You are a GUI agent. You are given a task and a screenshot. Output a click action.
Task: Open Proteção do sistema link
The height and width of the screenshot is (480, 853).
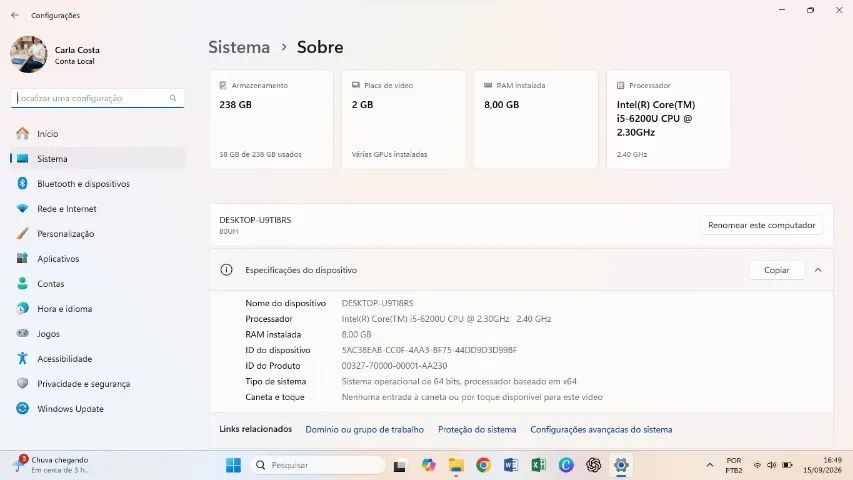pos(477,429)
